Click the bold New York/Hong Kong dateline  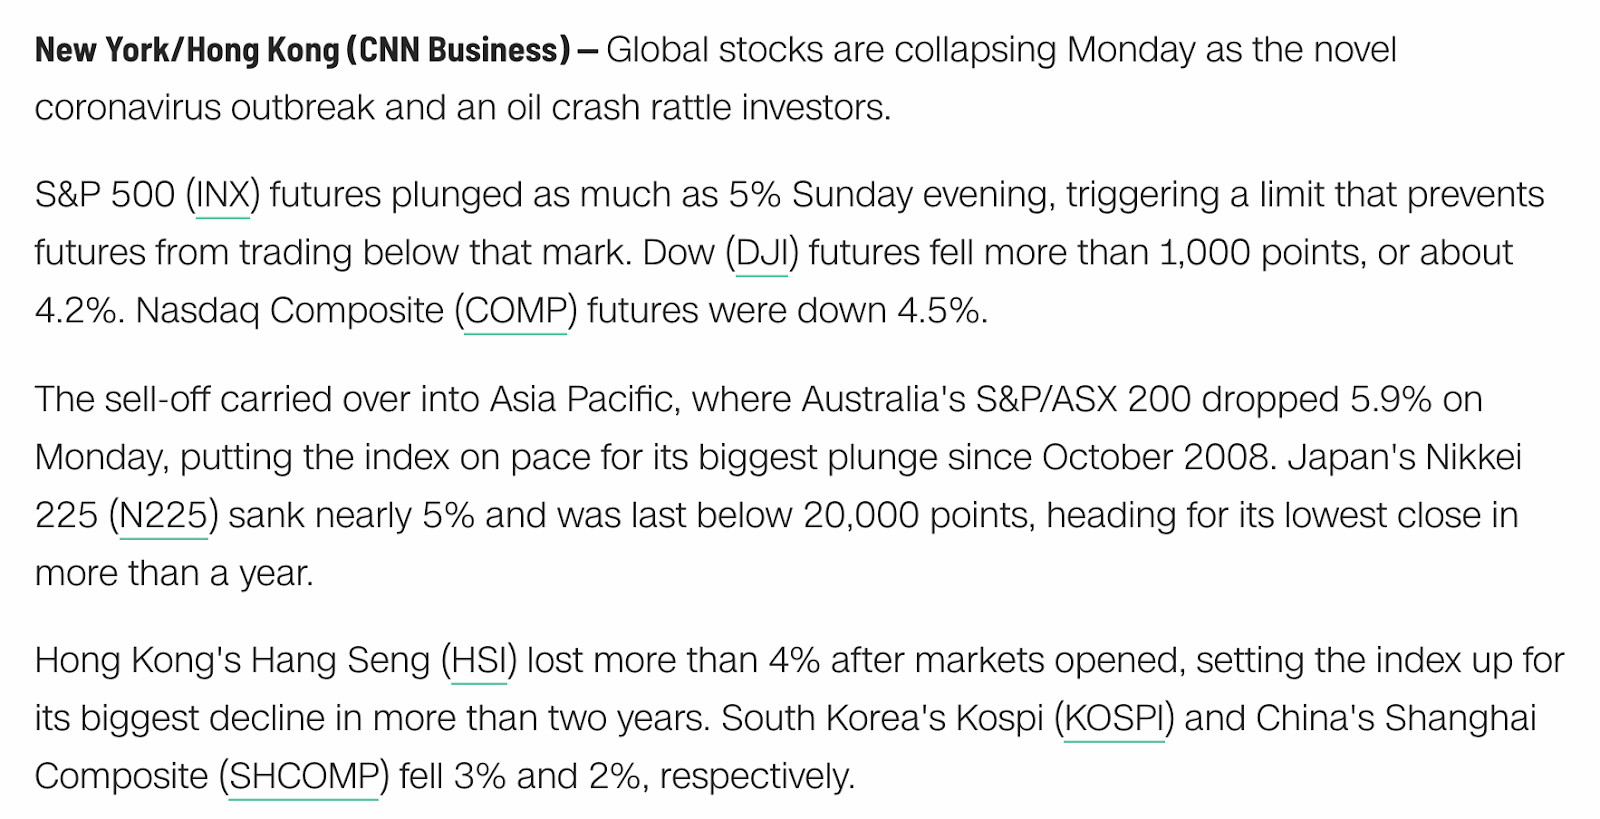pos(187,50)
